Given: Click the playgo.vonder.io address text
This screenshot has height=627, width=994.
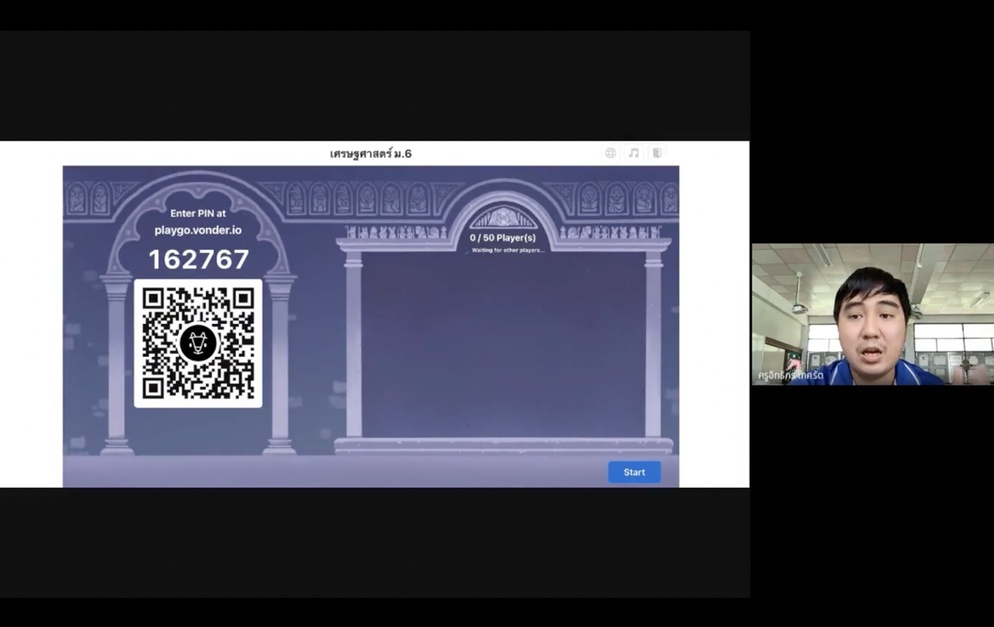Looking at the screenshot, I should (x=198, y=230).
